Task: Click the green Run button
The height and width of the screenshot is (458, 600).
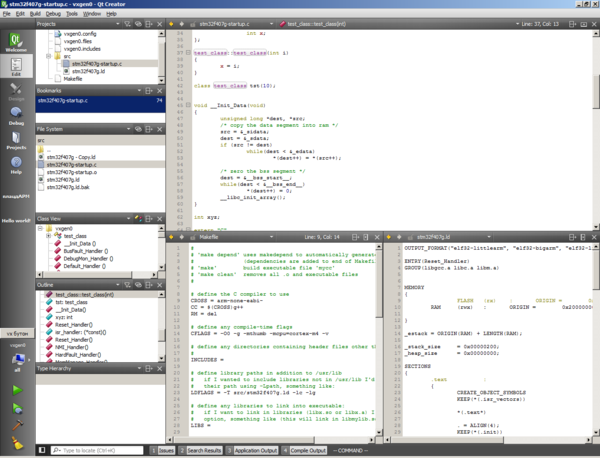Action: (x=17, y=390)
